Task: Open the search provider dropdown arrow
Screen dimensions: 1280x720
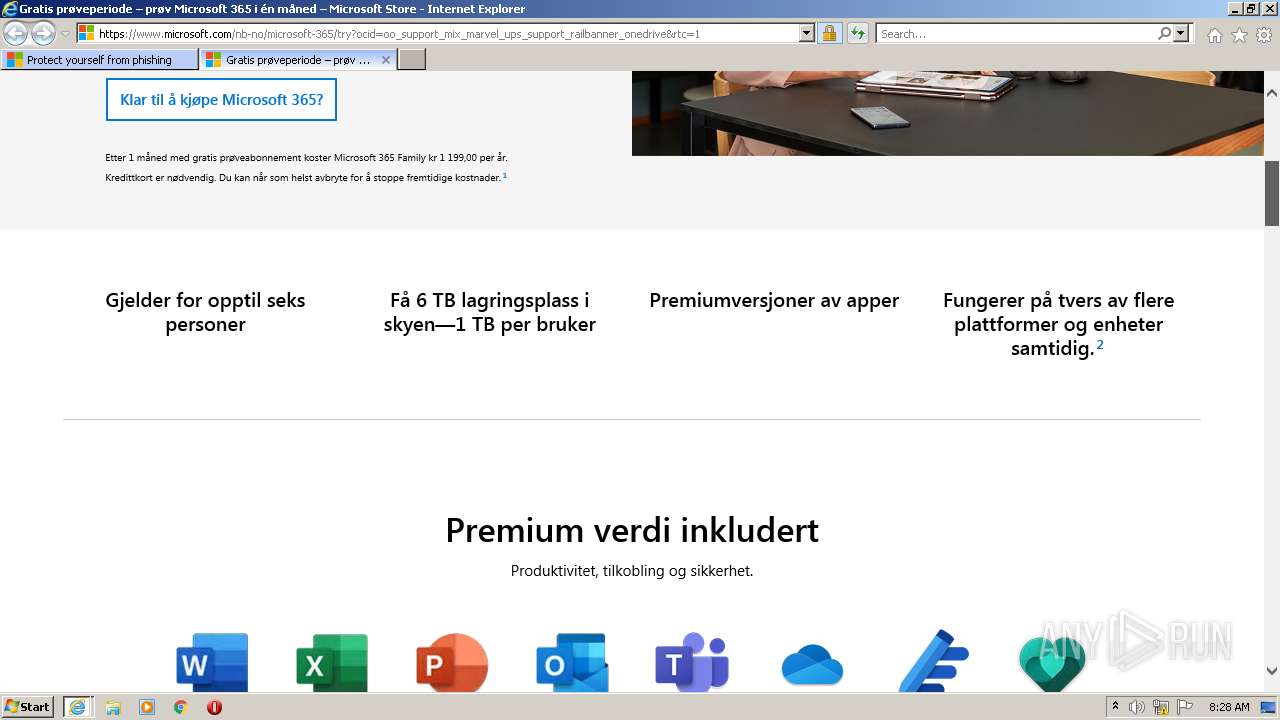Action: [x=1182, y=34]
